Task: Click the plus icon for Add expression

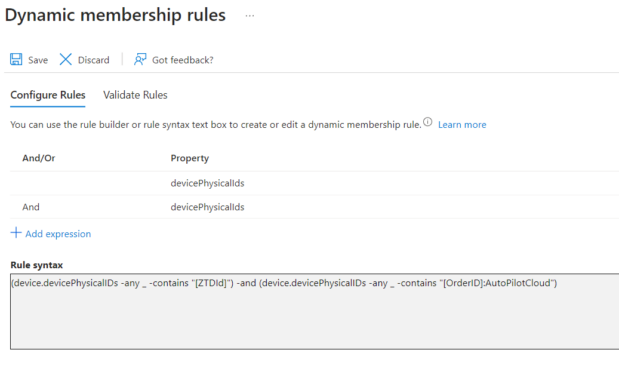Action: (16, 233)
